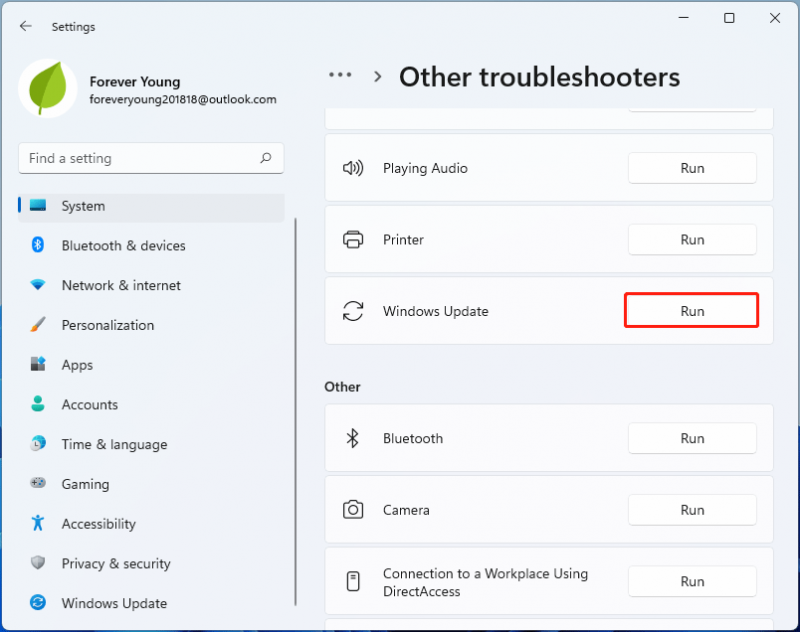Open Bluetooth & devices settings

click(151, 245)
